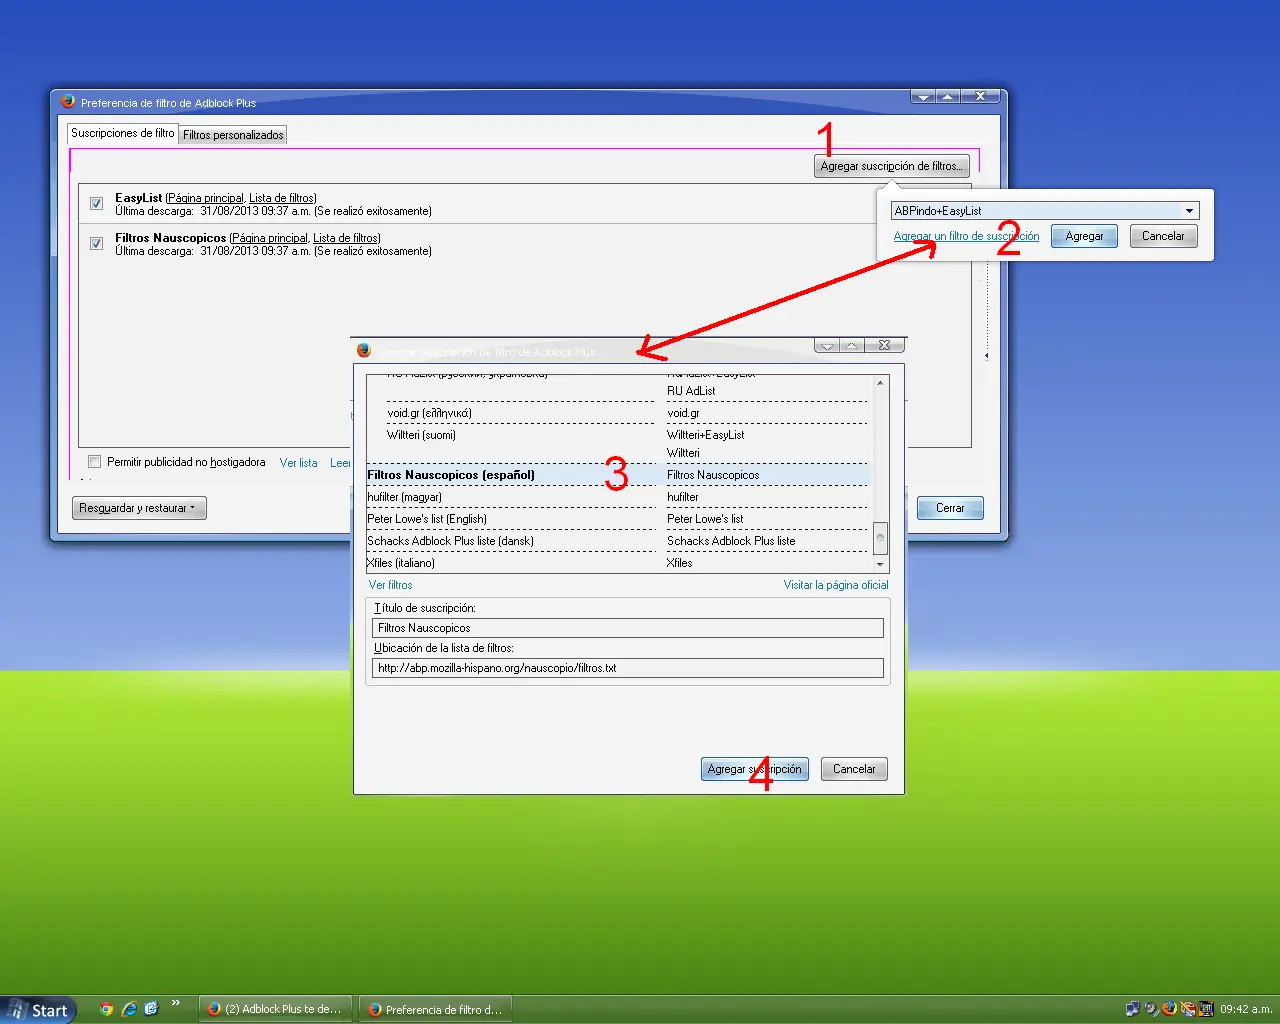
Task: Click Agregar suscripción in lower dialog
Action: (x=755, y=769)
